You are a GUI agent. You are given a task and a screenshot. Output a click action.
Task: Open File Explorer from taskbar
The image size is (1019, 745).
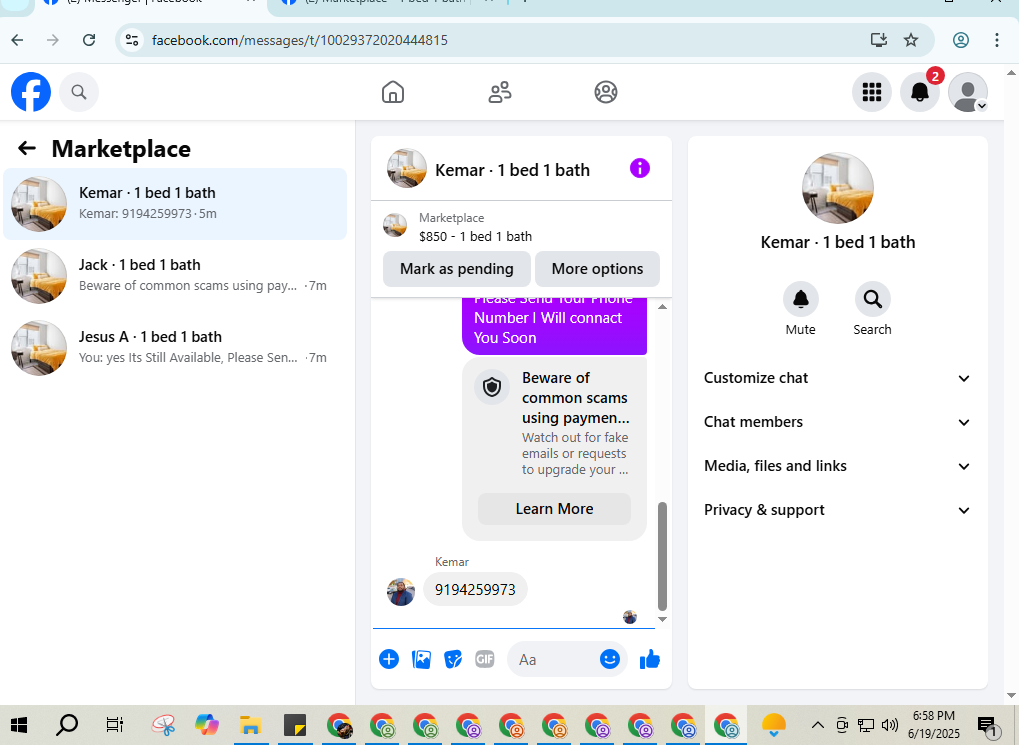(x=250, y=724)
